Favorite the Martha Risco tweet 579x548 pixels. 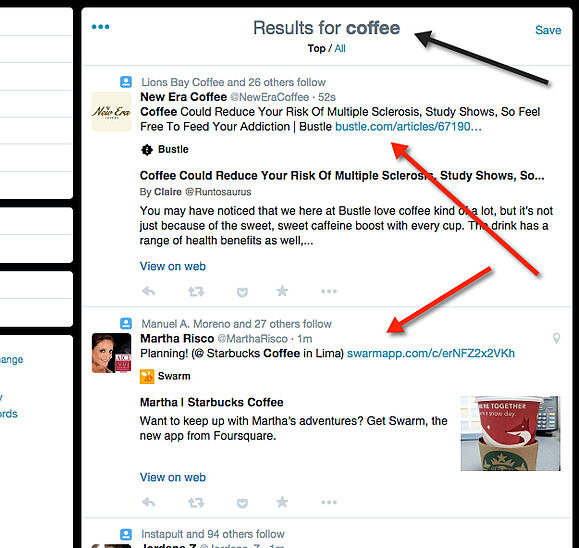click(x=282, y=502)
